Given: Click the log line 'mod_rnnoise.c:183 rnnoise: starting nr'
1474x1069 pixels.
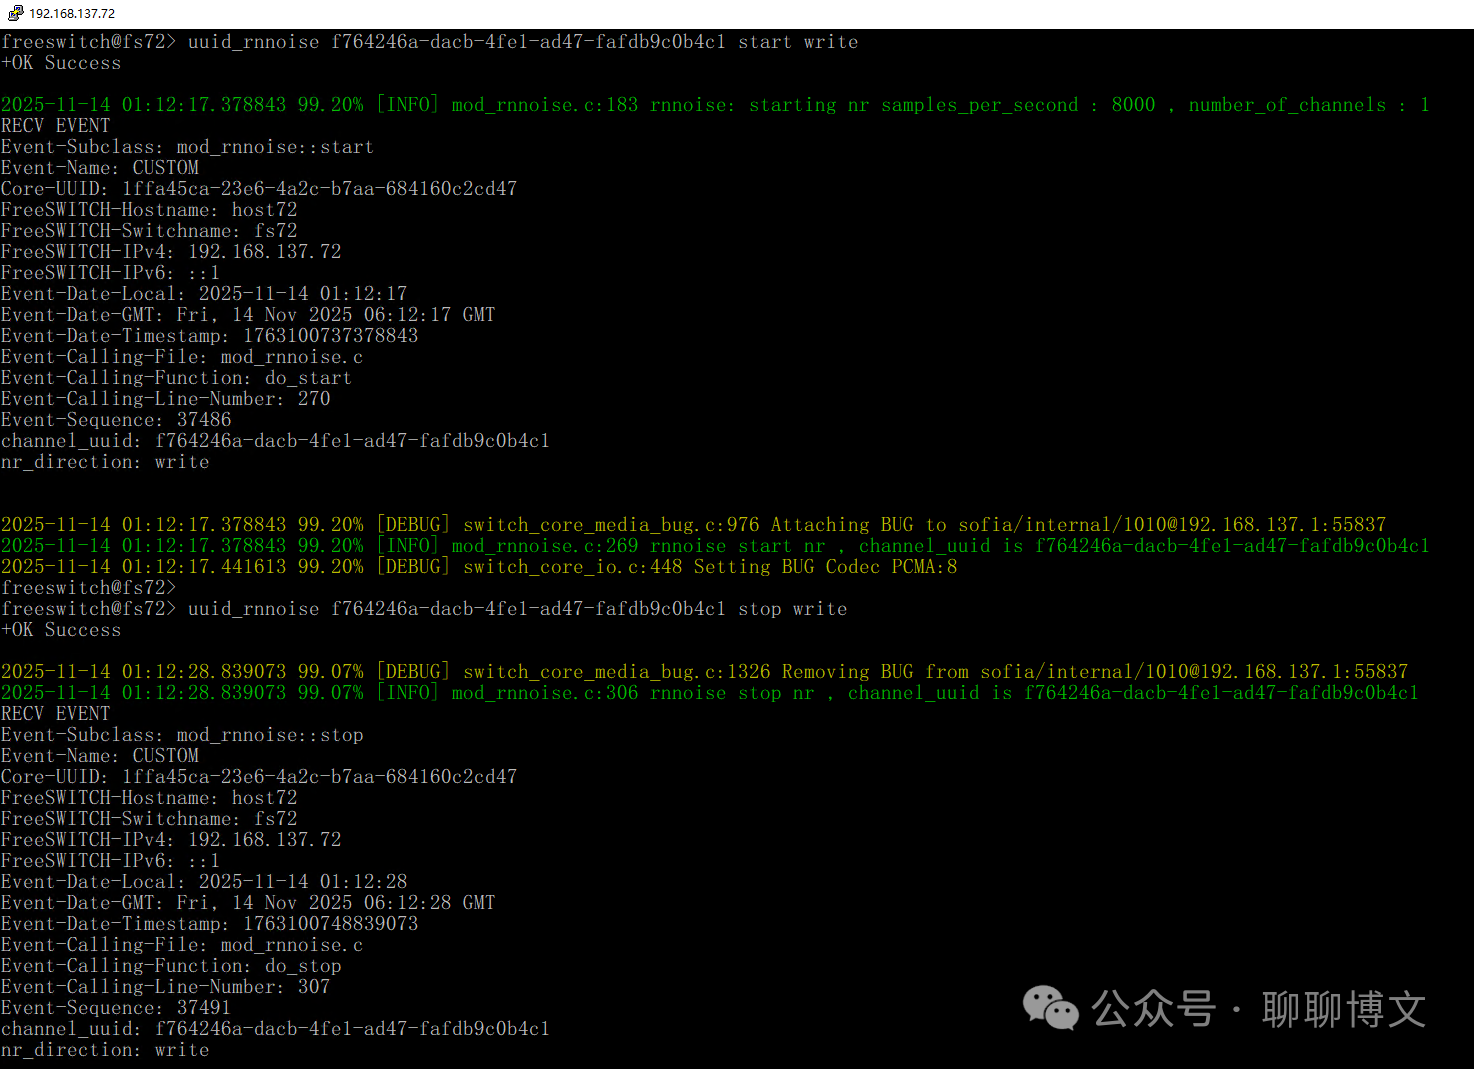Looking at the screenshot, I should [715, 105].
